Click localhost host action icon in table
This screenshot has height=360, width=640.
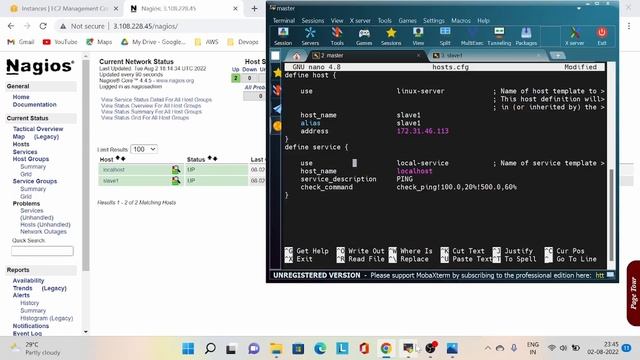coord(176,169)
